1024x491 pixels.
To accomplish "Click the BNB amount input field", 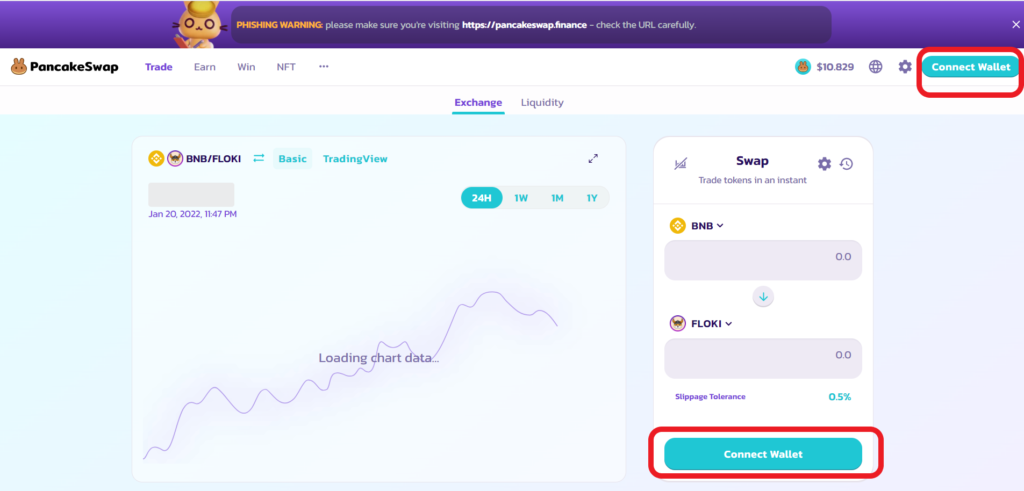I will point(763,260).
